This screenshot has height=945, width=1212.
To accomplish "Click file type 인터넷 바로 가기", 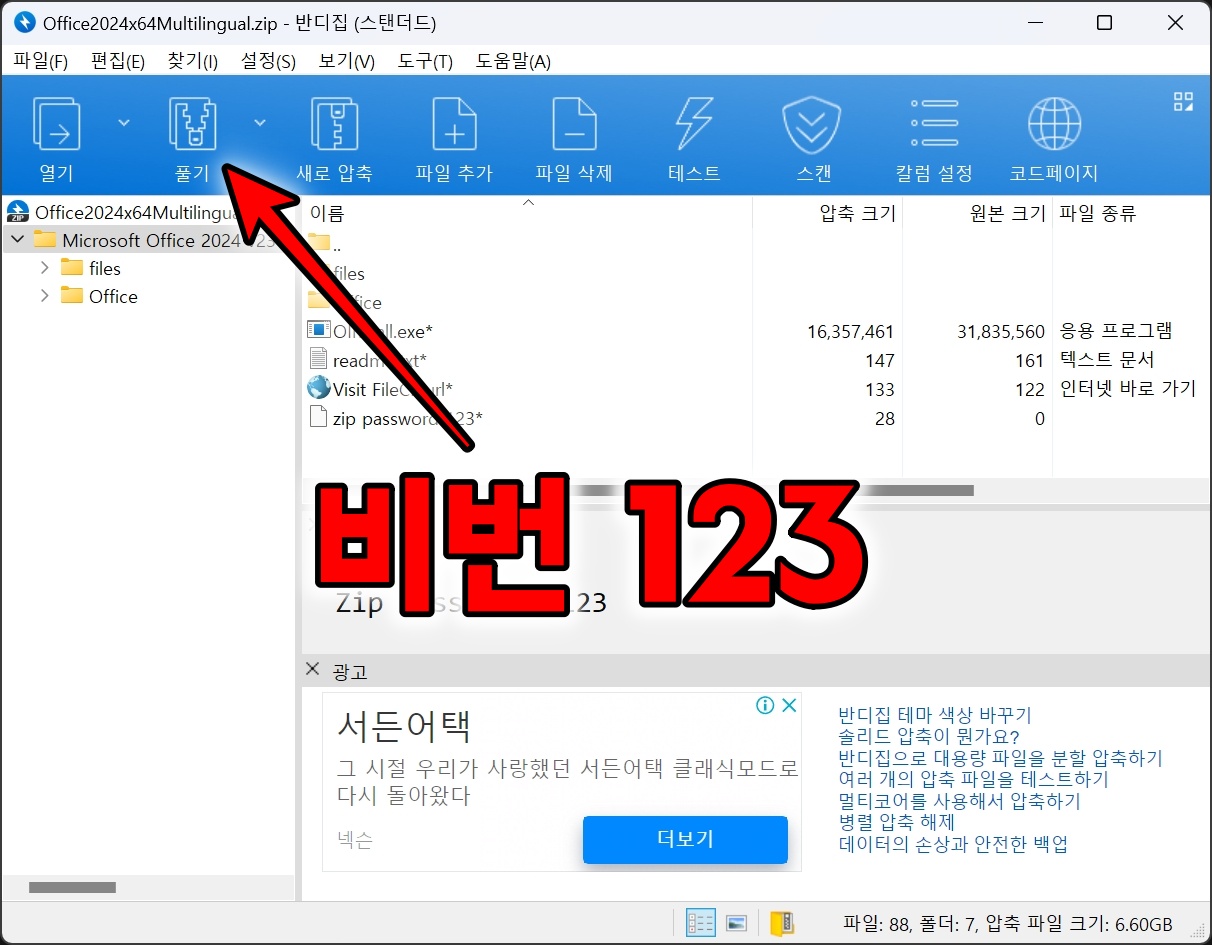I will tap(1128, 389).
